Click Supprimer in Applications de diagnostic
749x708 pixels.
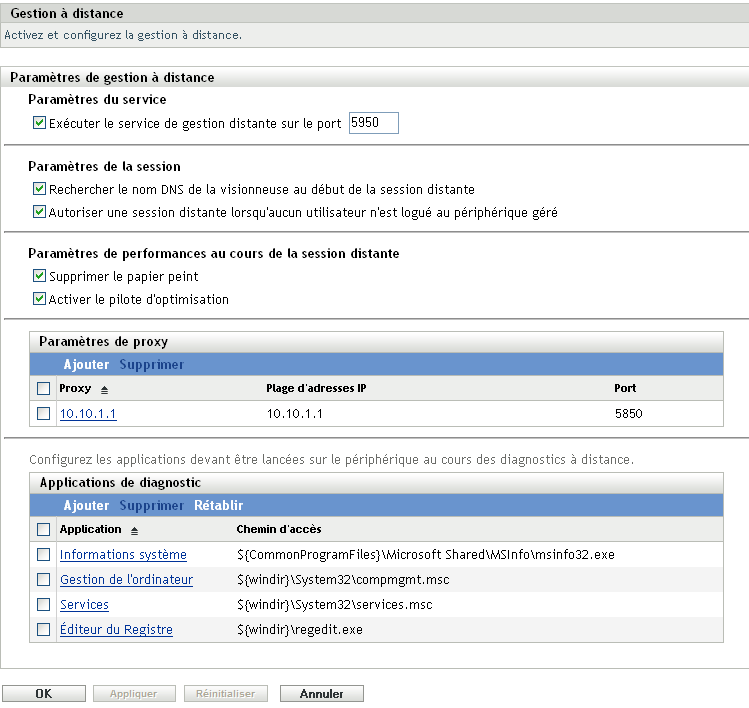pyautogui.click(x=151, y=505)
